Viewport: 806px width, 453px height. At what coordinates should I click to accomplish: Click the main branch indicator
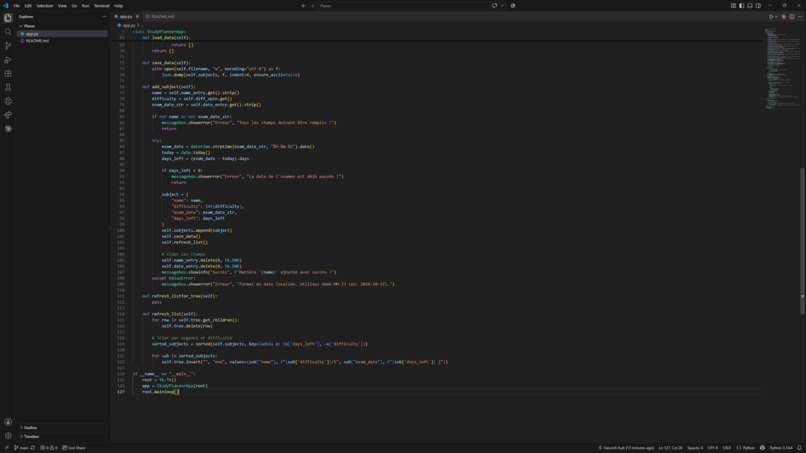pos(21,448)
